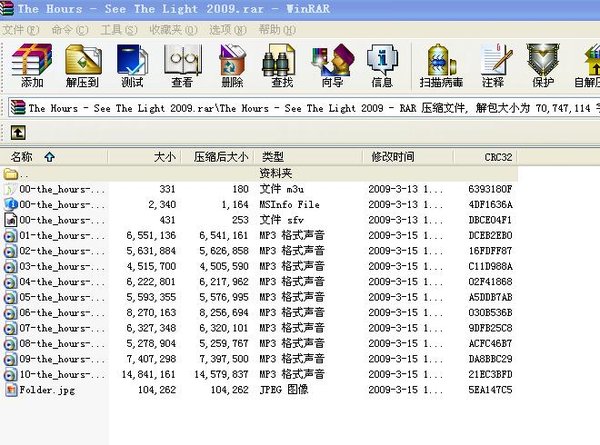Open the 文件(F) menu
Screen dimensions: 600x445
click(21, 30)
